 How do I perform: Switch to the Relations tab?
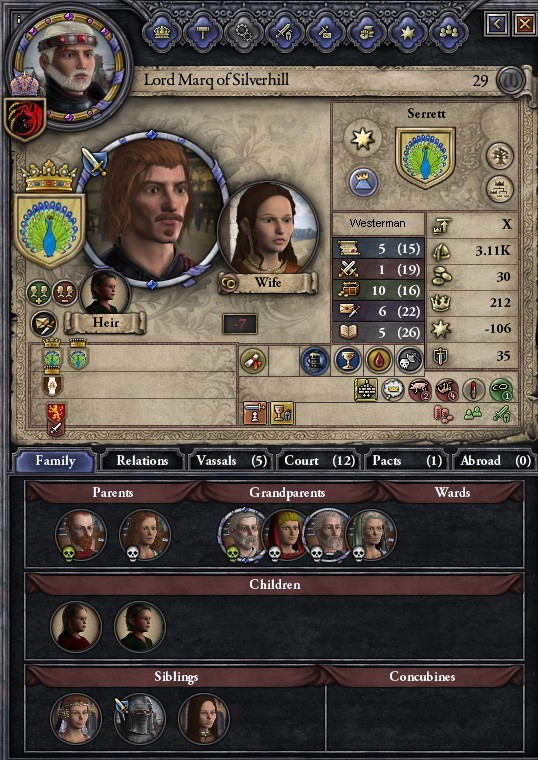[142, 460]
